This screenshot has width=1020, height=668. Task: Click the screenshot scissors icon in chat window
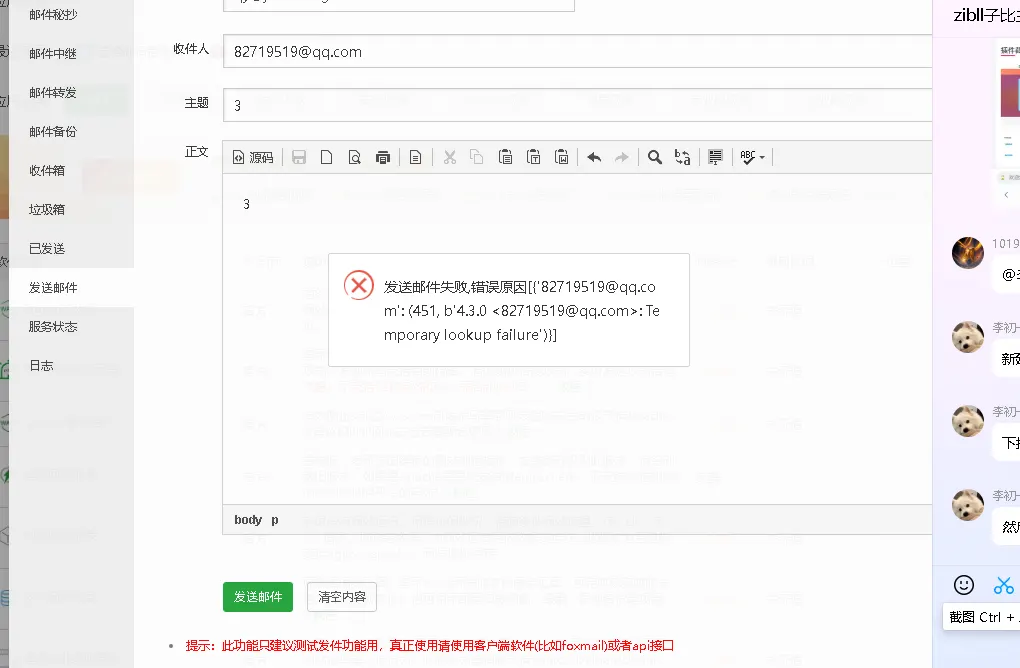click(1003, 585)
